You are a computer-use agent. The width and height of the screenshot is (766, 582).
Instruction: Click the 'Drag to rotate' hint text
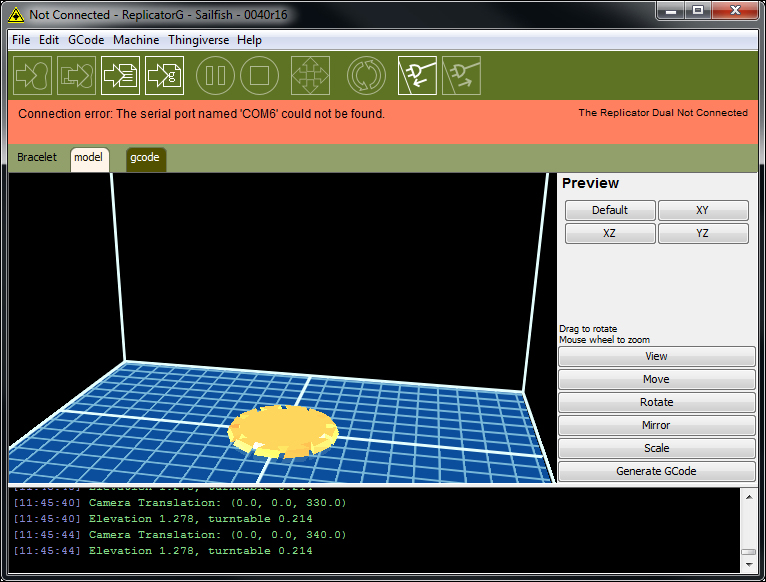[588, 329]
